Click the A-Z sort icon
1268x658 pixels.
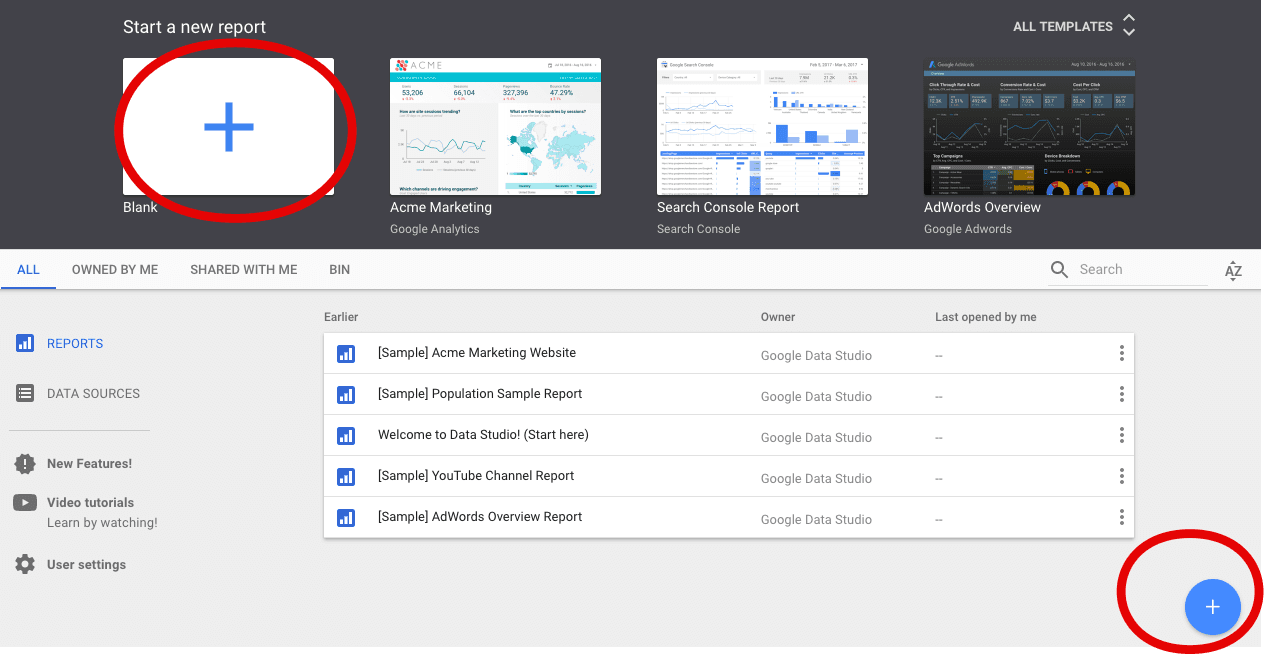pyautogui.click(x=1233, y=270)
